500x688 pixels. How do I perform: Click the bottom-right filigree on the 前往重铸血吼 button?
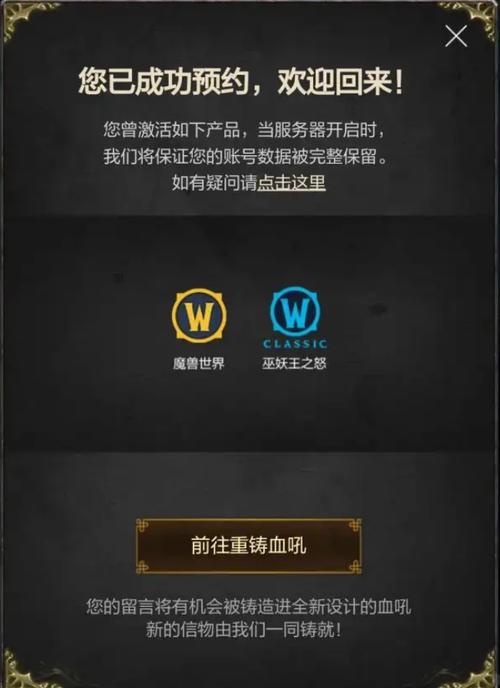[354, 566]
